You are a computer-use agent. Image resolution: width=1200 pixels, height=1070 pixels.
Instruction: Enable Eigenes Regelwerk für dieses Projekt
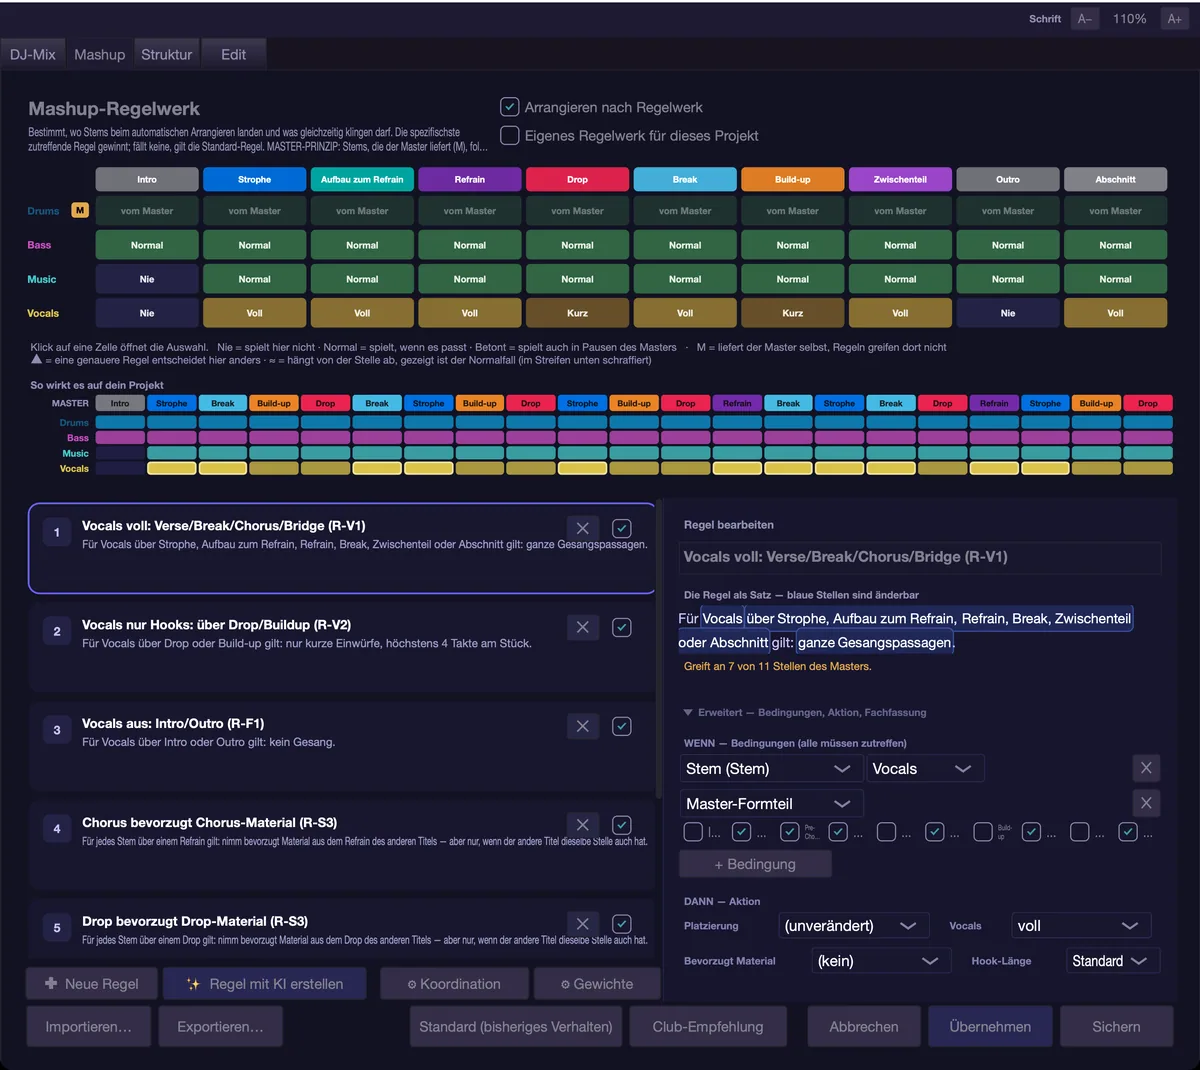(510, 135)
